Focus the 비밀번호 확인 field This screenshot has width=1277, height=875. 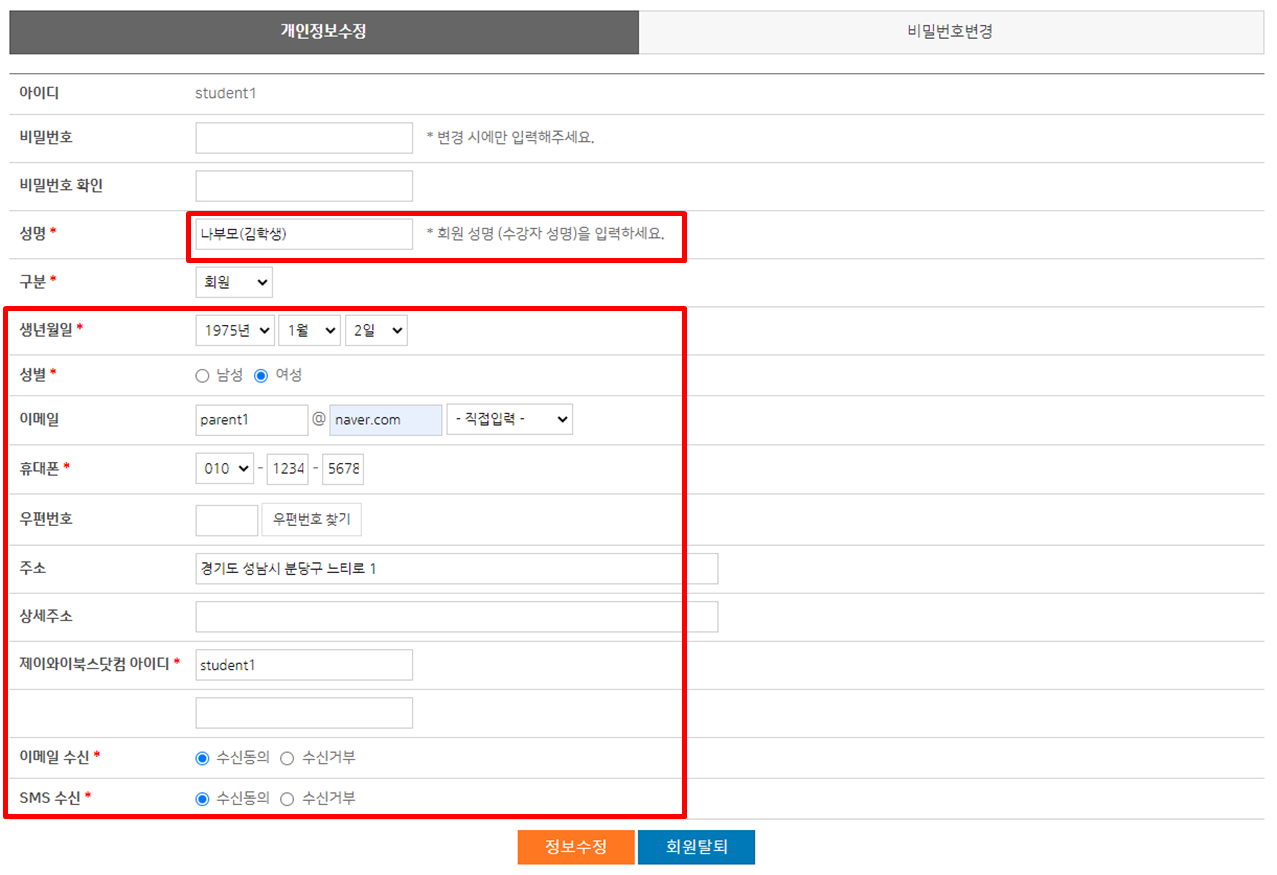[x=304, y=186]
